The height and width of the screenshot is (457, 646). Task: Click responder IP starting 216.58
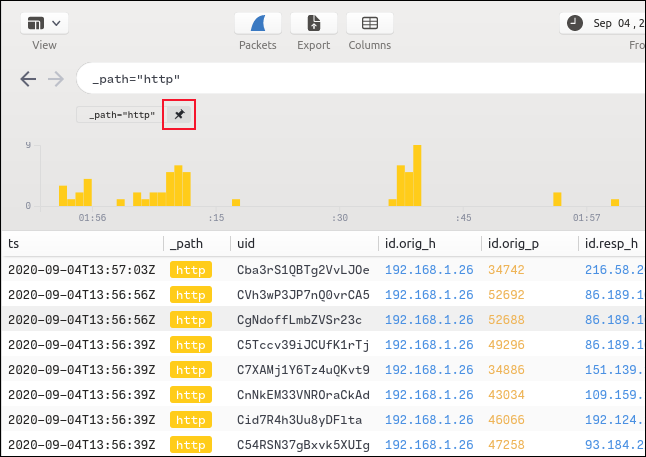coord(615,270)
